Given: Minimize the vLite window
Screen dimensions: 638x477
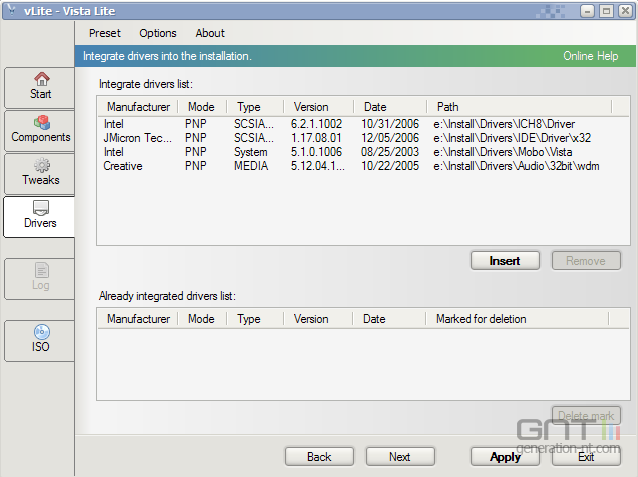Looking at the screenshot, I should (x=587, y=11).
